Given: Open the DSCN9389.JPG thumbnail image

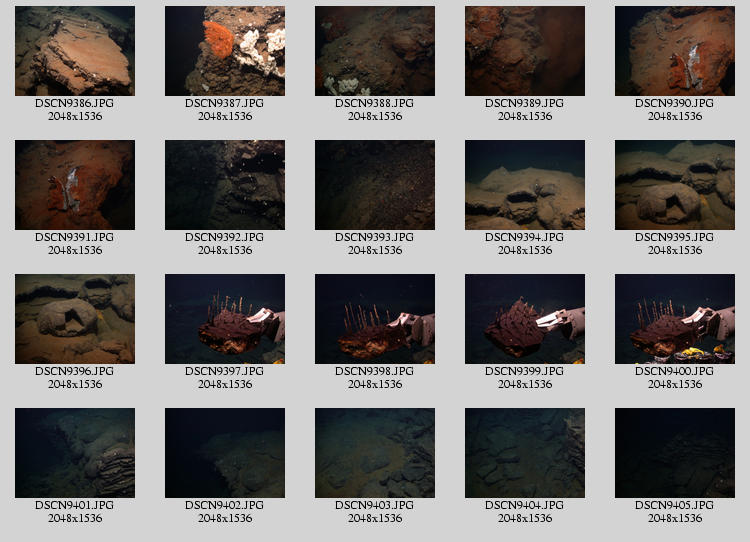Looking at the screenshot, I should click(x=525, y=51).
